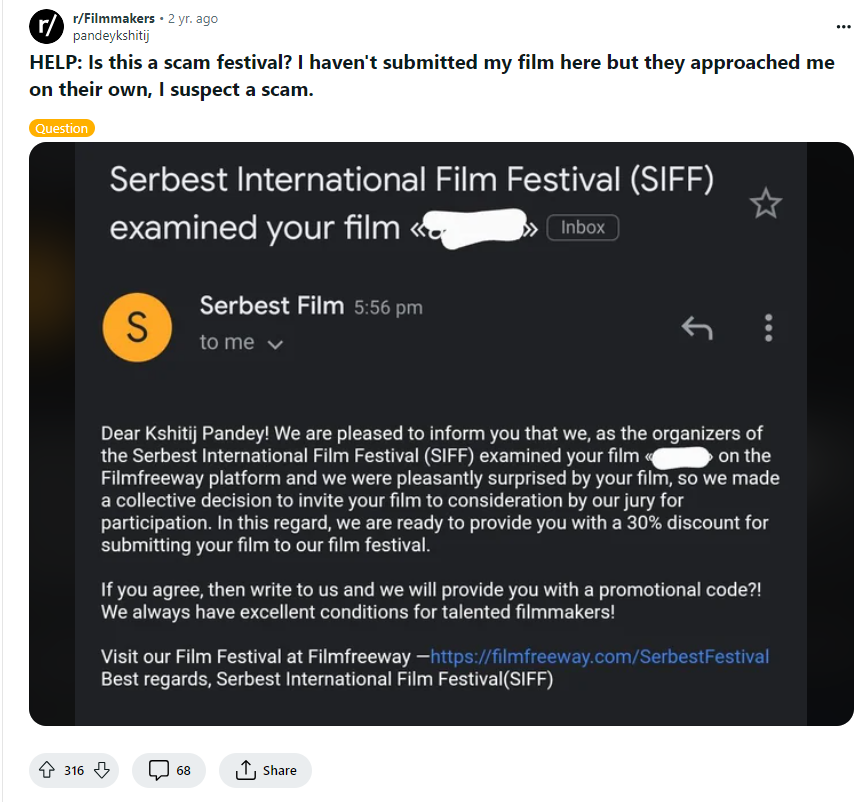Open the email's vertical three-dot menu
The width and height of the screenshot is (864, 802).
768,327
